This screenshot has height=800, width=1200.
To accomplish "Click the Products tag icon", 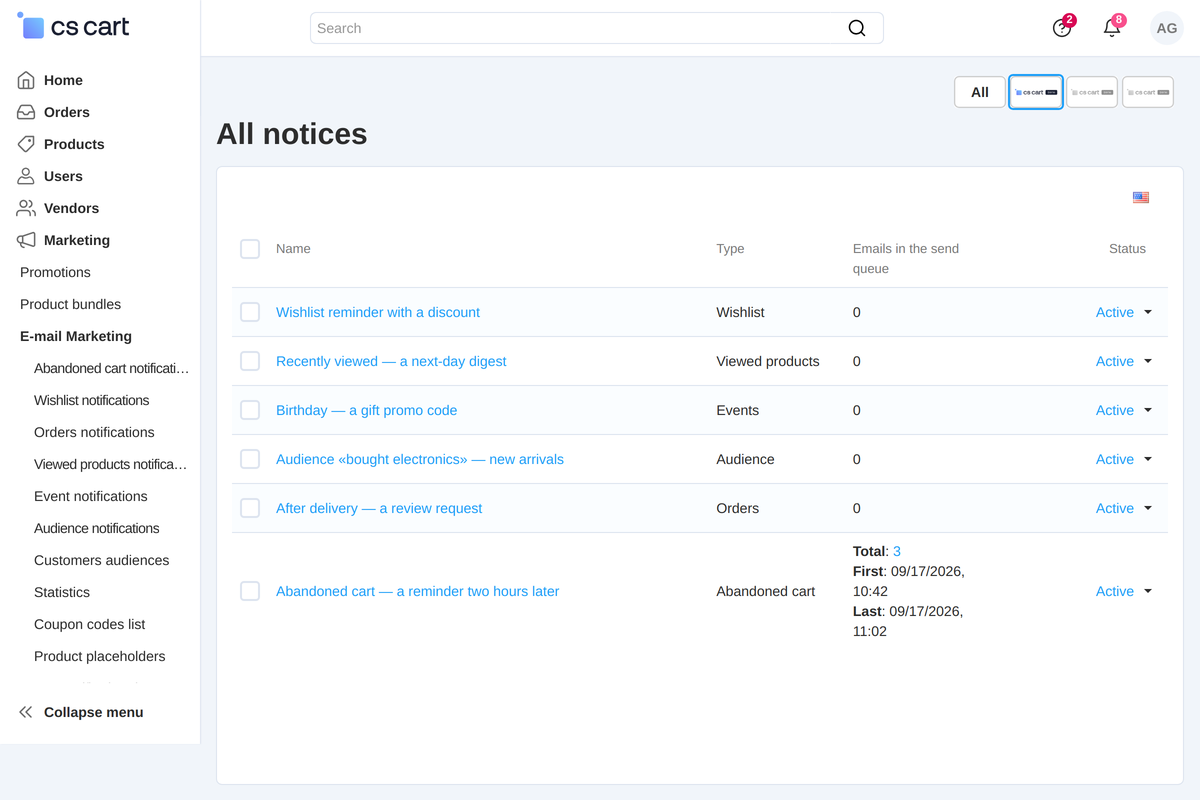I will tap(26, 144).
